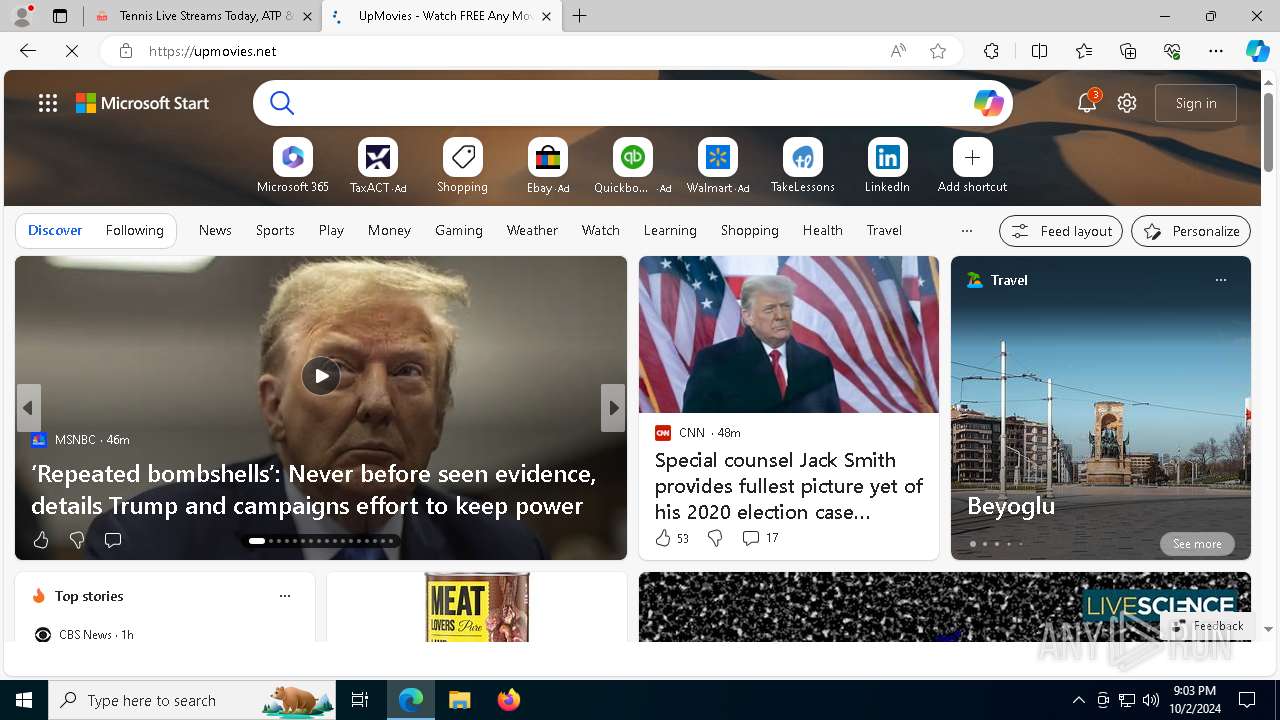1280x720 pixels.
Task: Select the Discover feed tab
Action: (x=55, y=230)
